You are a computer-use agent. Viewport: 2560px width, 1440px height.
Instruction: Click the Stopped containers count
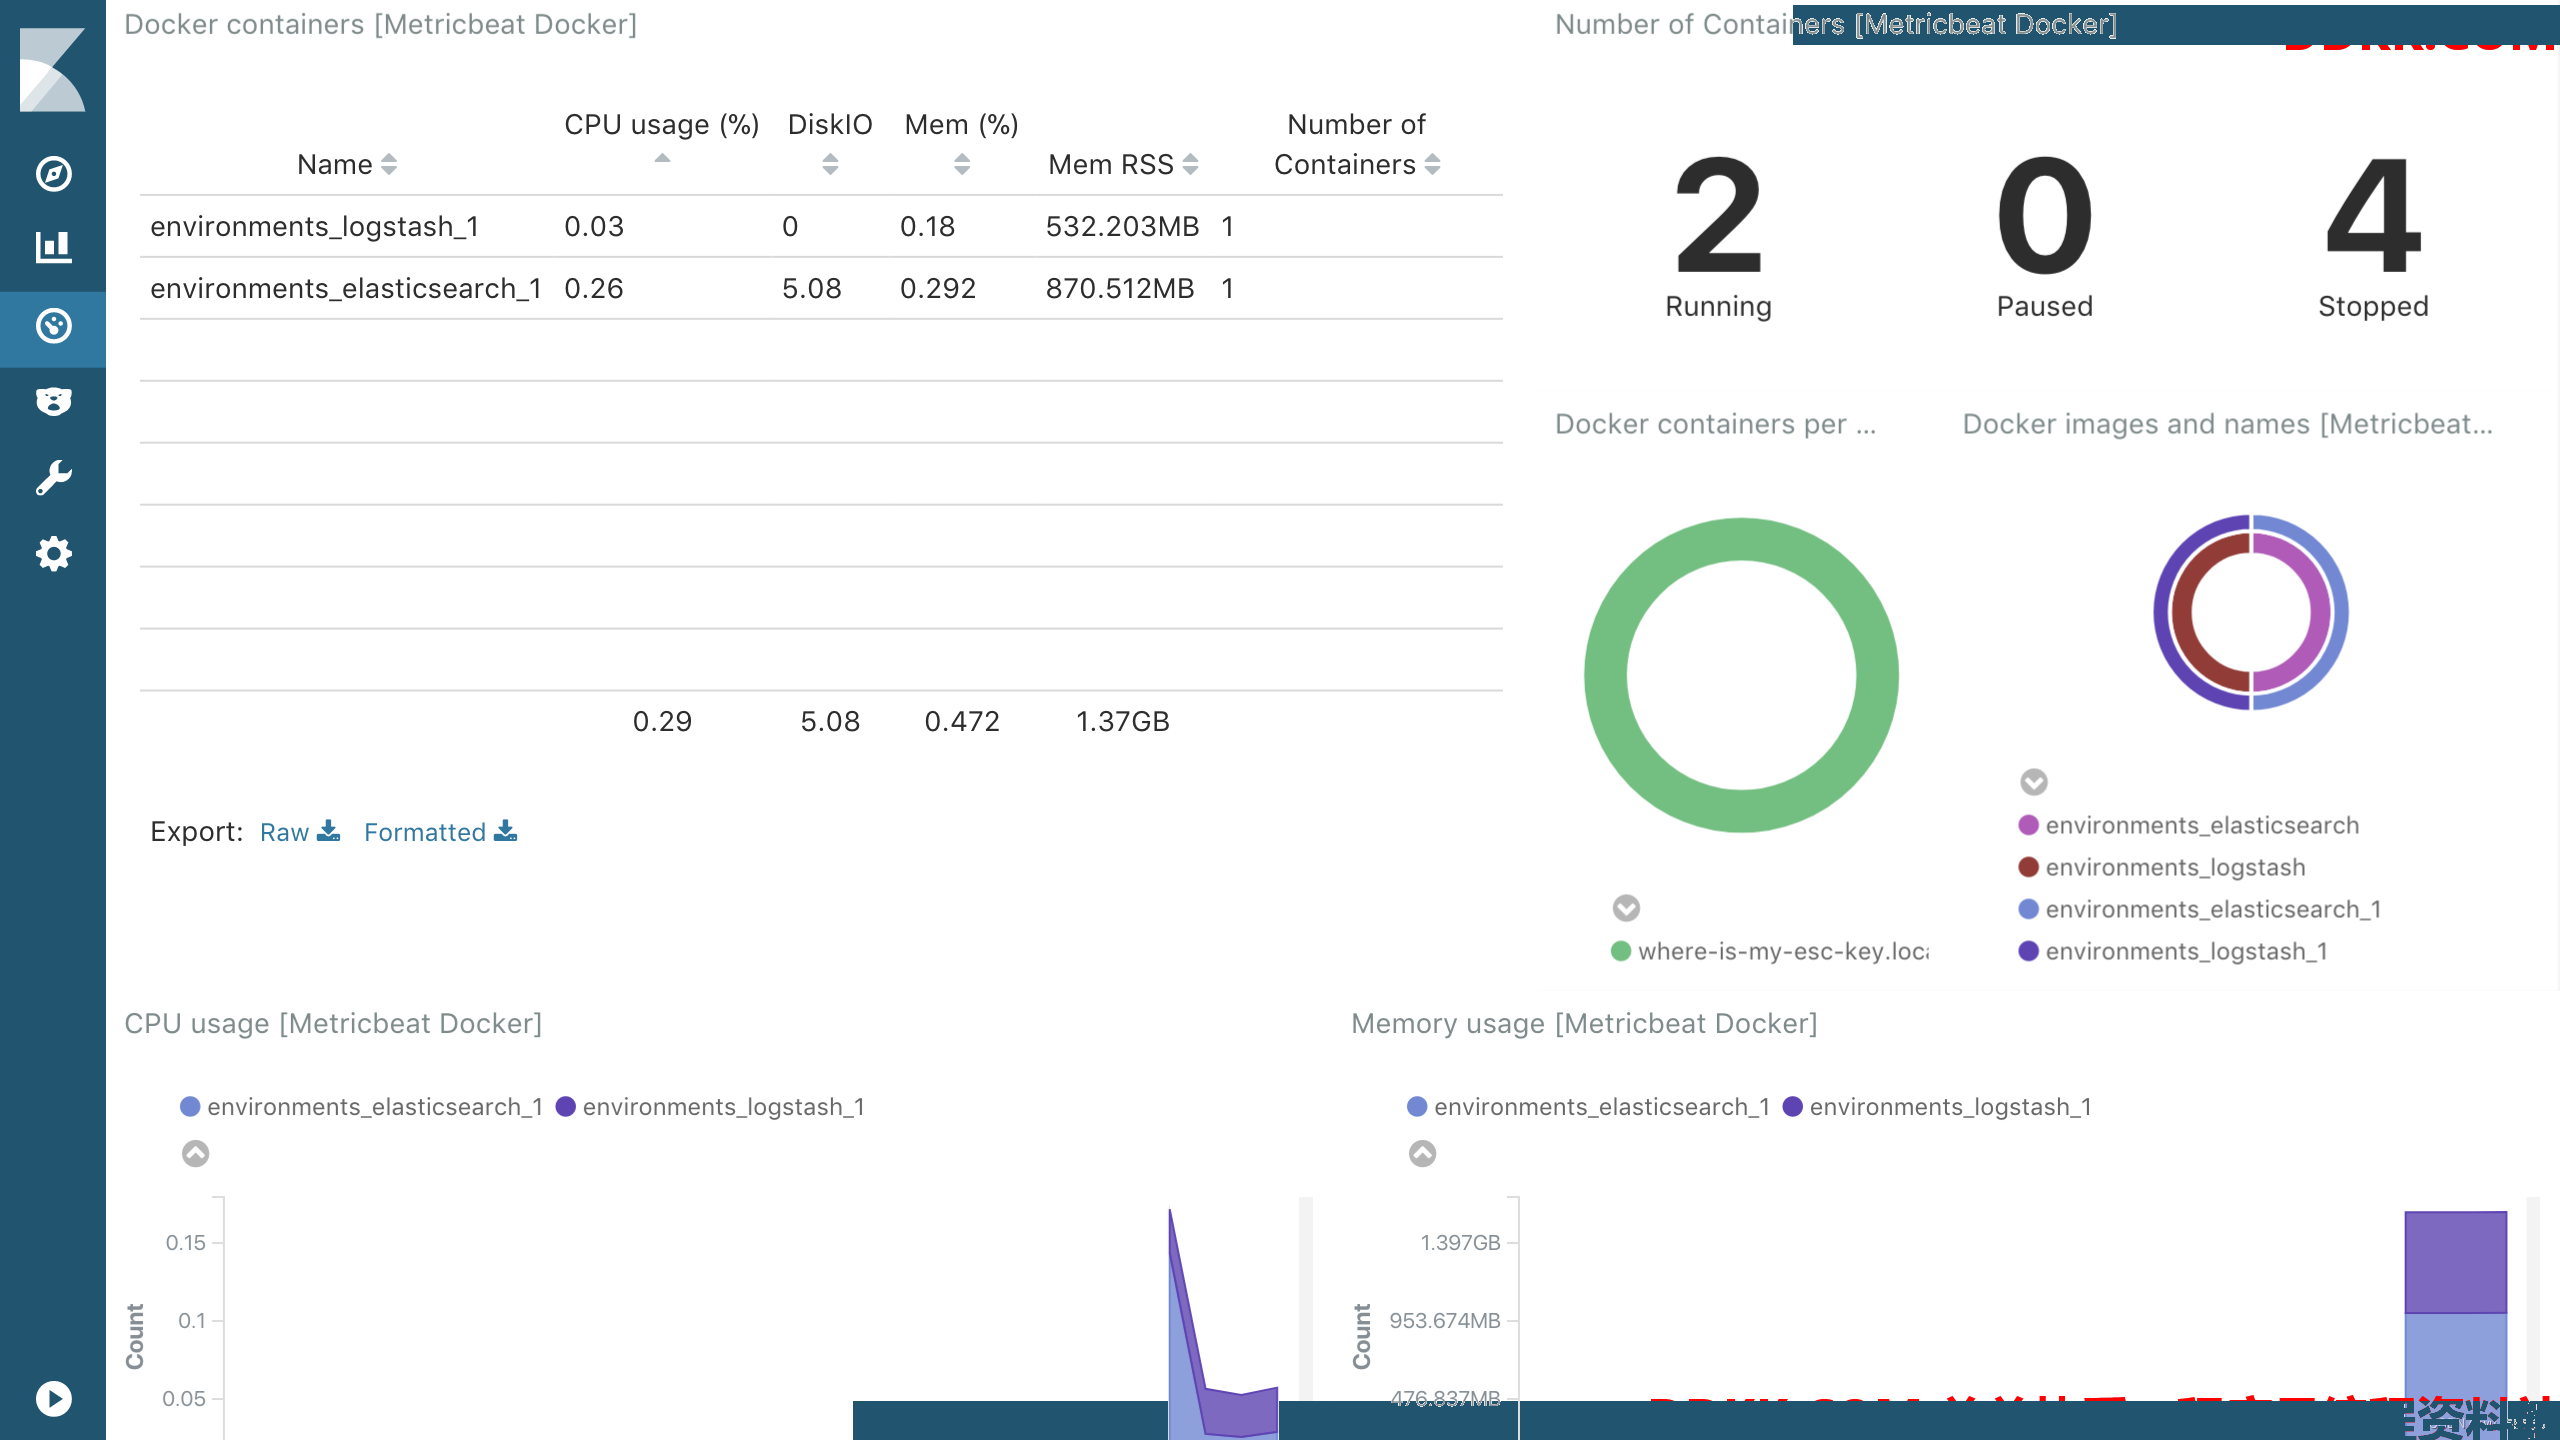coord(2373,216)
